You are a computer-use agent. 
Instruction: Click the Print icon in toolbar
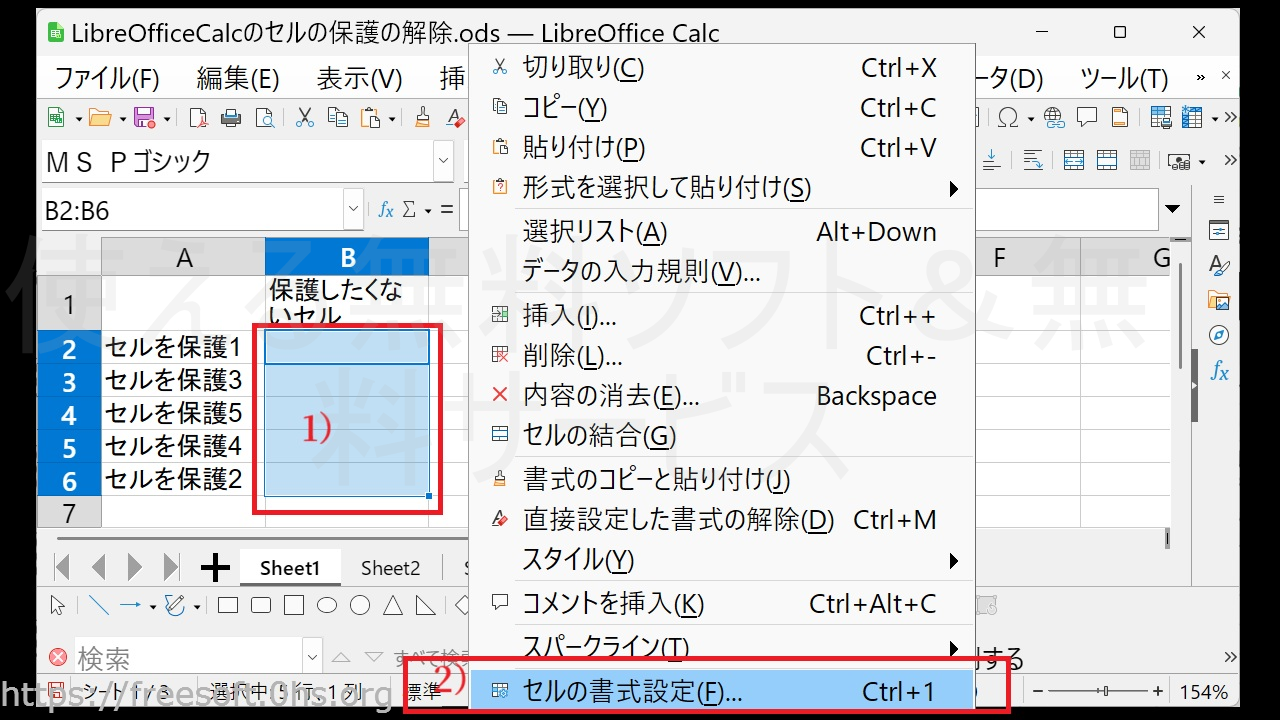(x=231, y=118)
